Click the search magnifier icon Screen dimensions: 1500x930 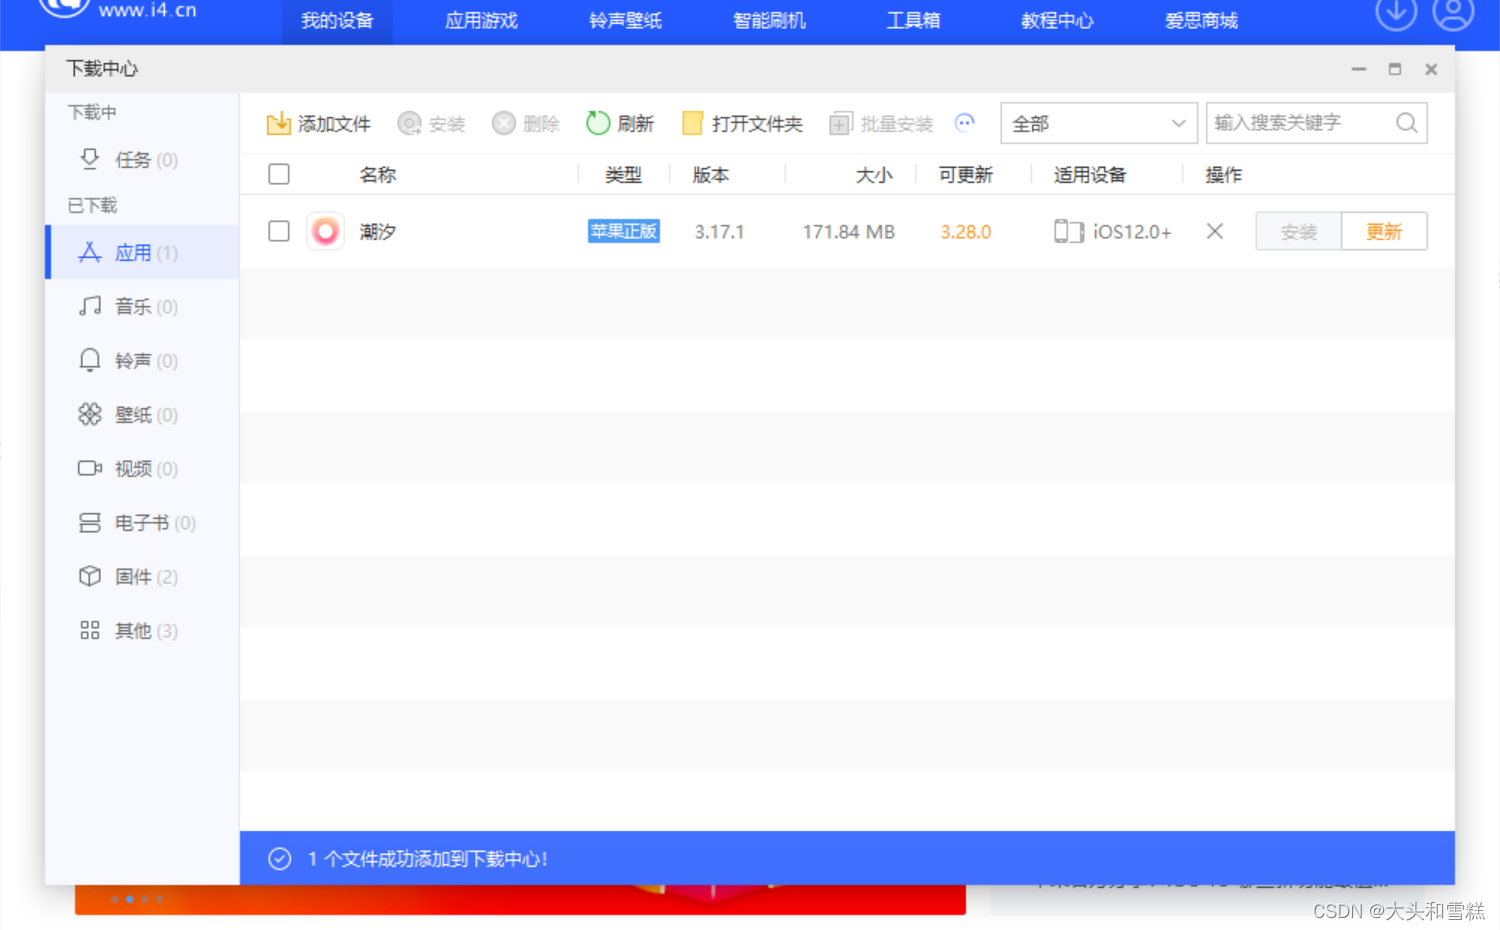click(1406, 123)
